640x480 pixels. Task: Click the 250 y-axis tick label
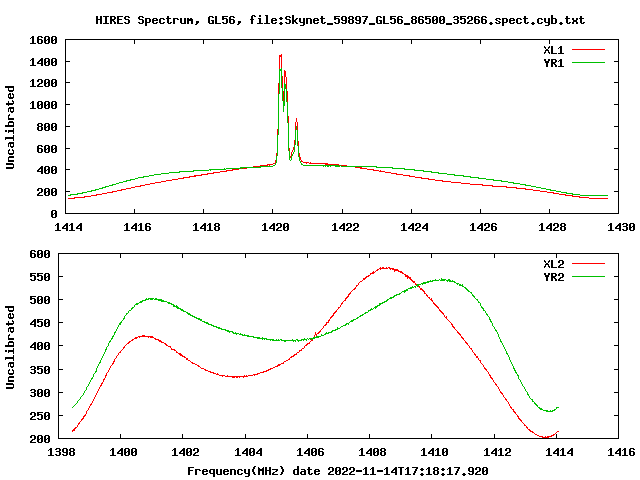pos(40,416)
